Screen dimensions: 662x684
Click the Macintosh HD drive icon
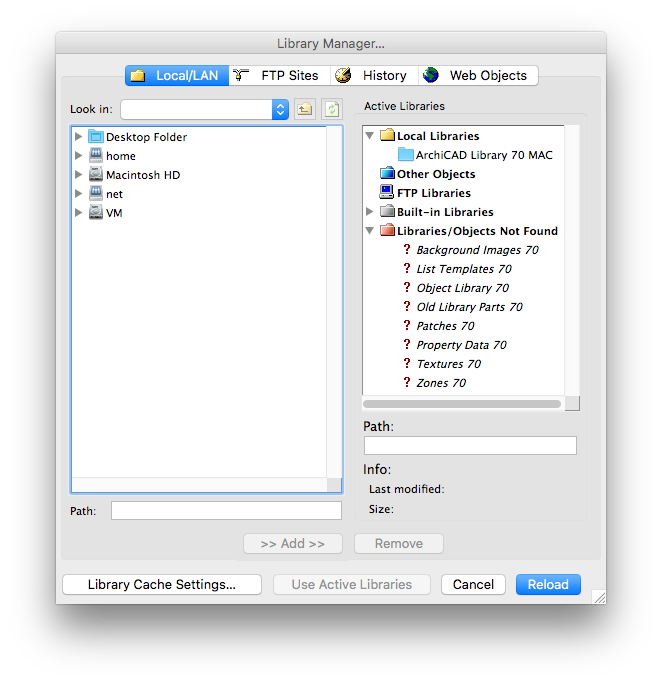click(96, 174)
